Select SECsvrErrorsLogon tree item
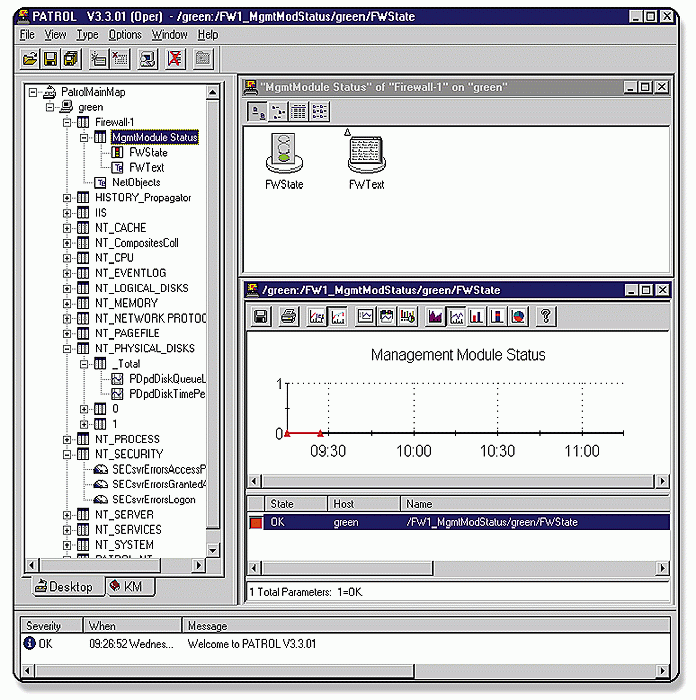Viewport: 696px width, 700px height. [154, 500]
